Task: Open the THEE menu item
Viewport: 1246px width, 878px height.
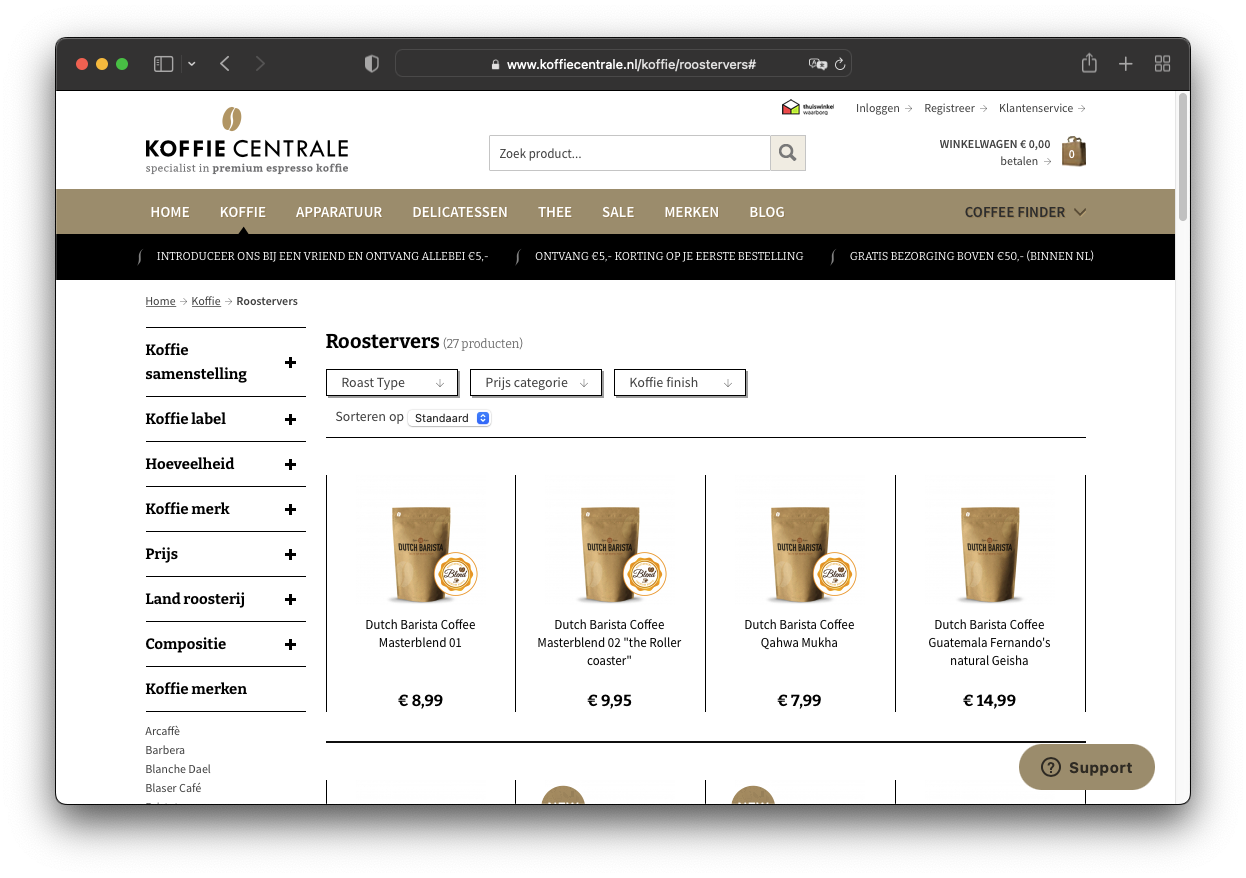Action: pyautogui.click(x=555, y=212)
